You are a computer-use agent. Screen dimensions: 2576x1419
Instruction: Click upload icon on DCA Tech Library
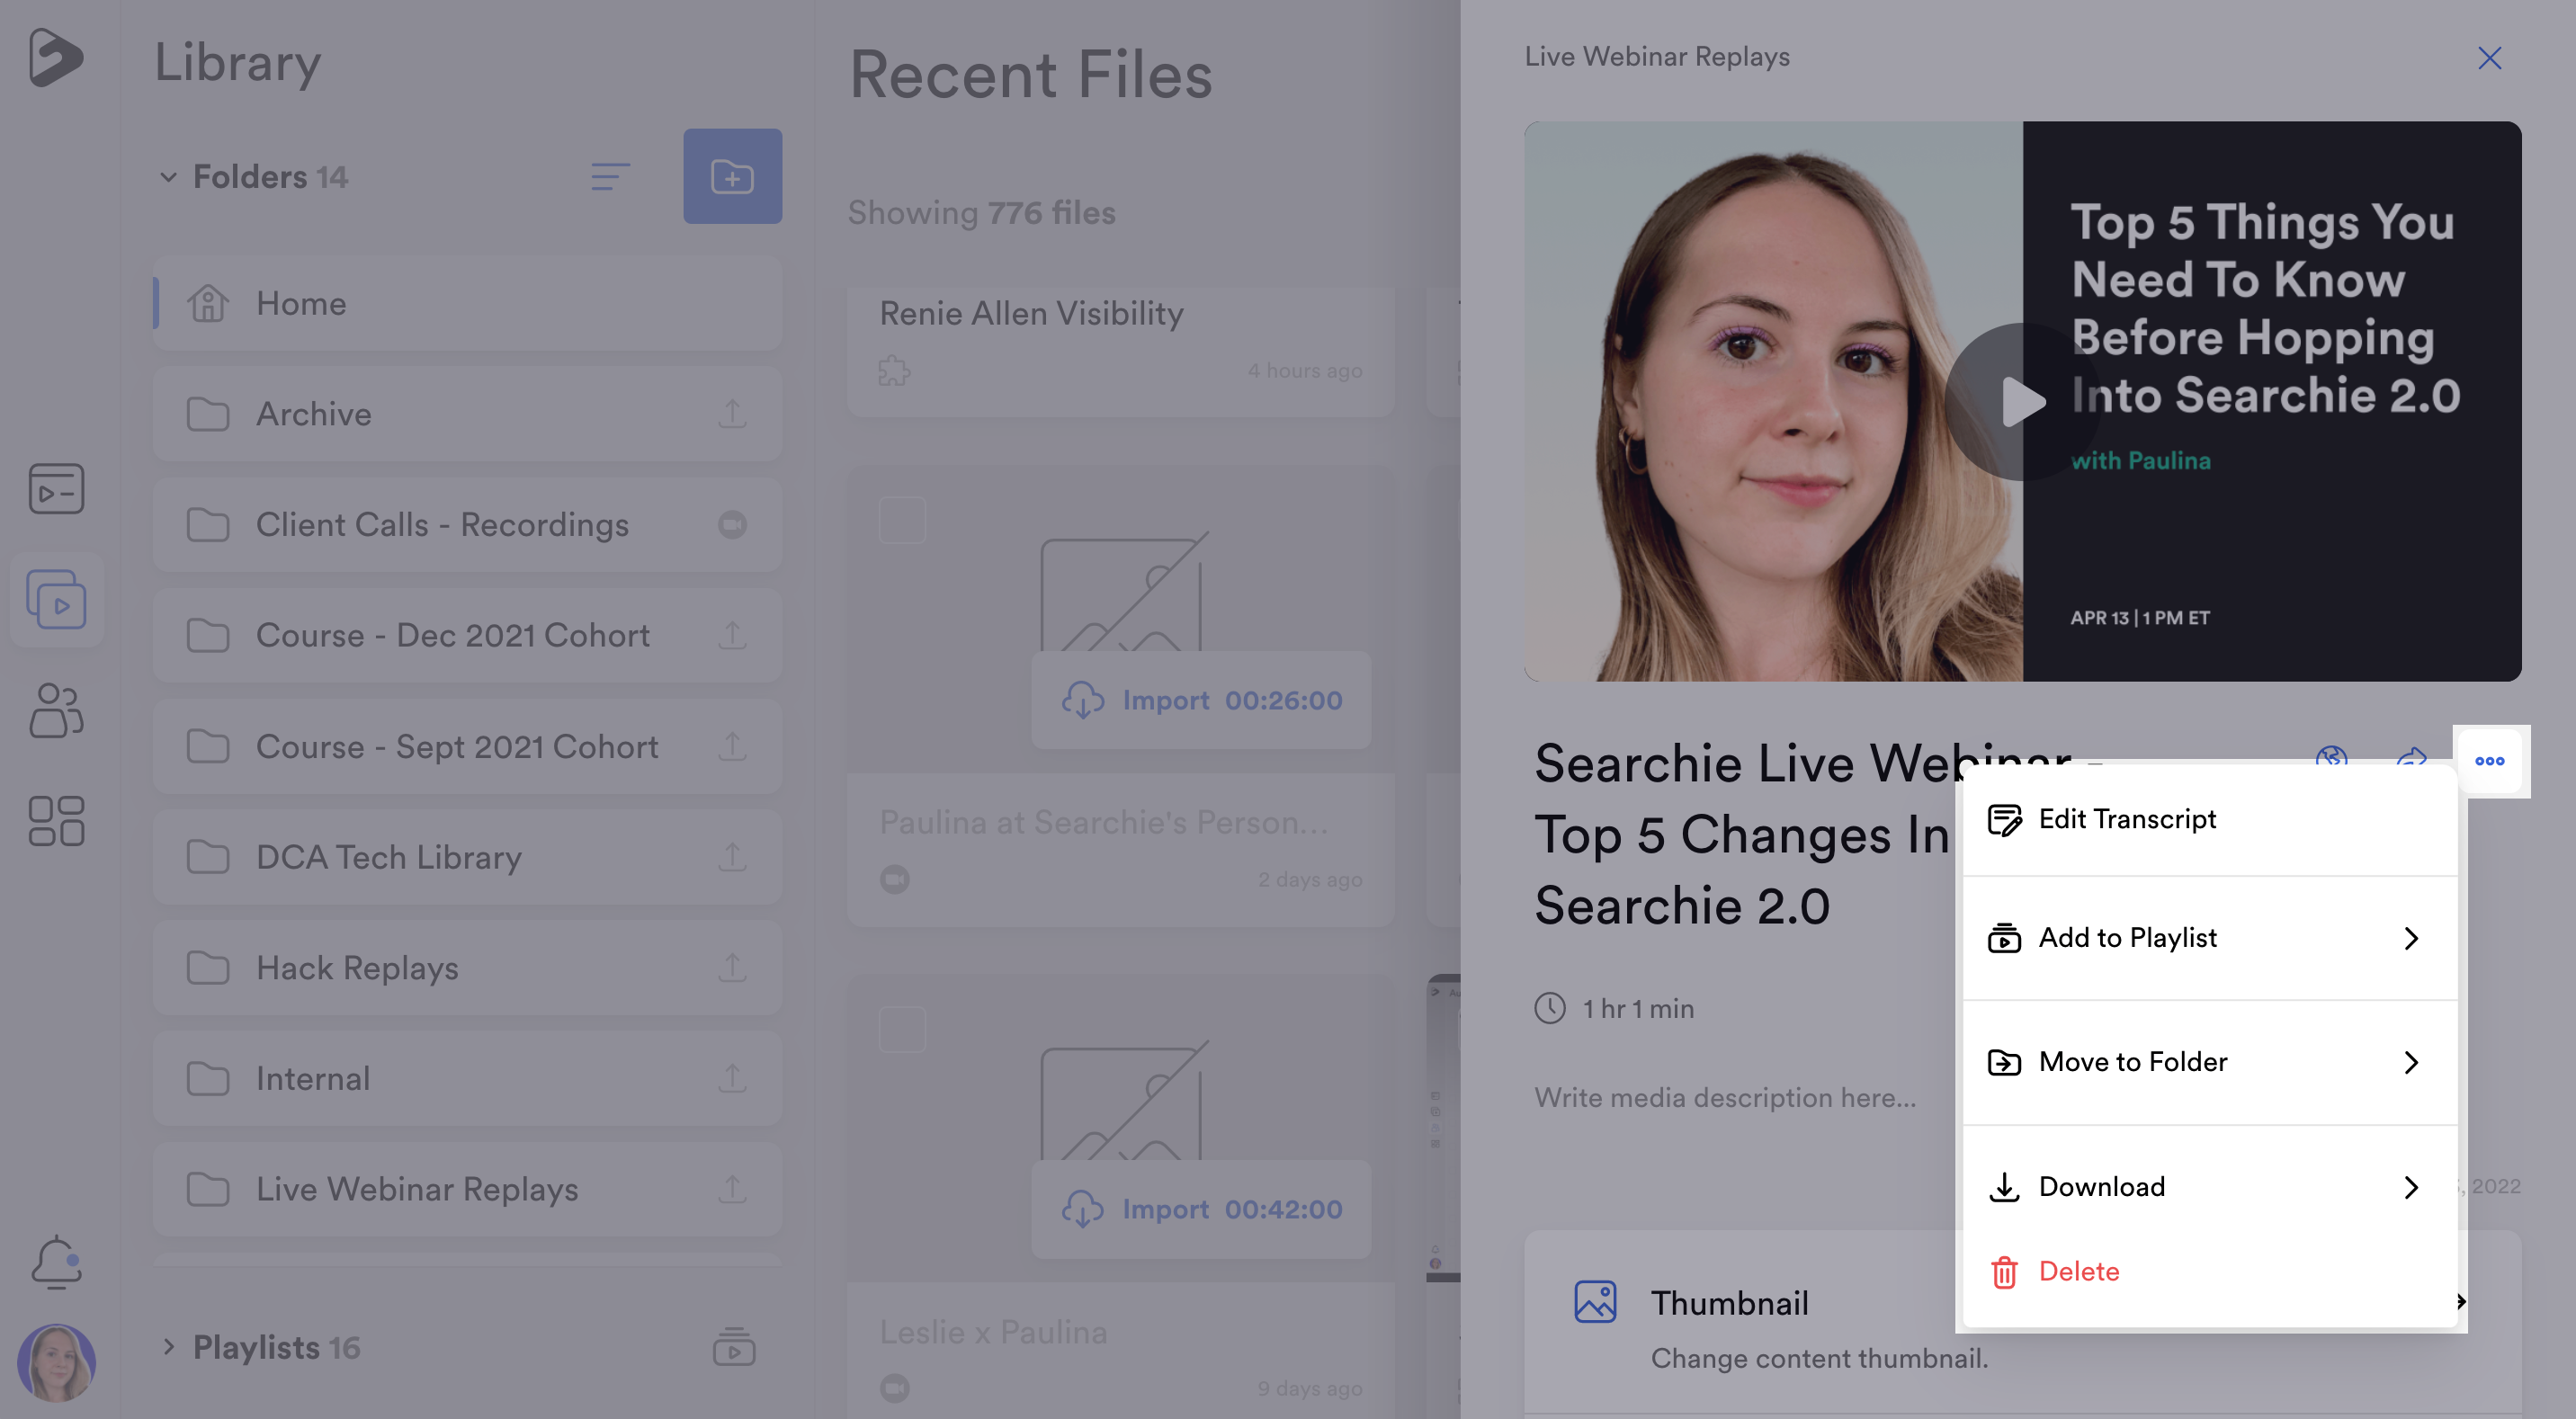tap(732, 857)
